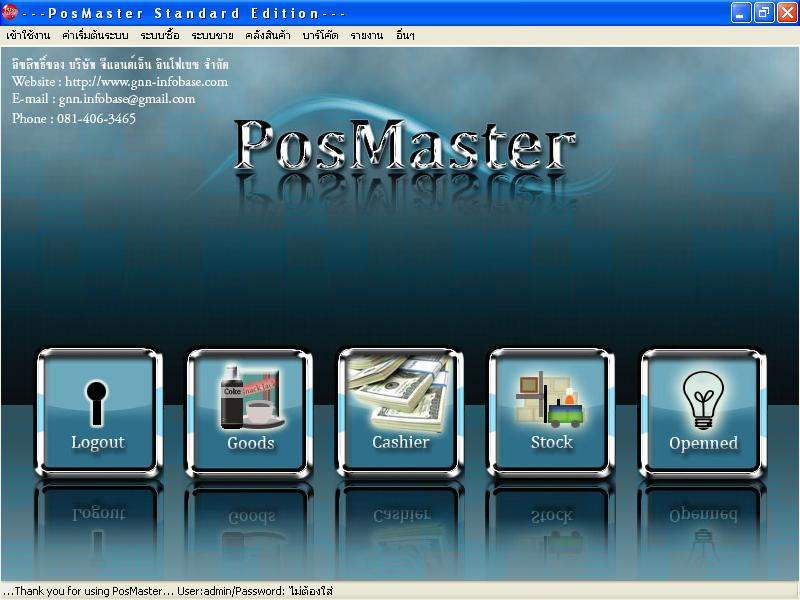Expand the ระบบซื้อ menu

(x=160, y=35)
